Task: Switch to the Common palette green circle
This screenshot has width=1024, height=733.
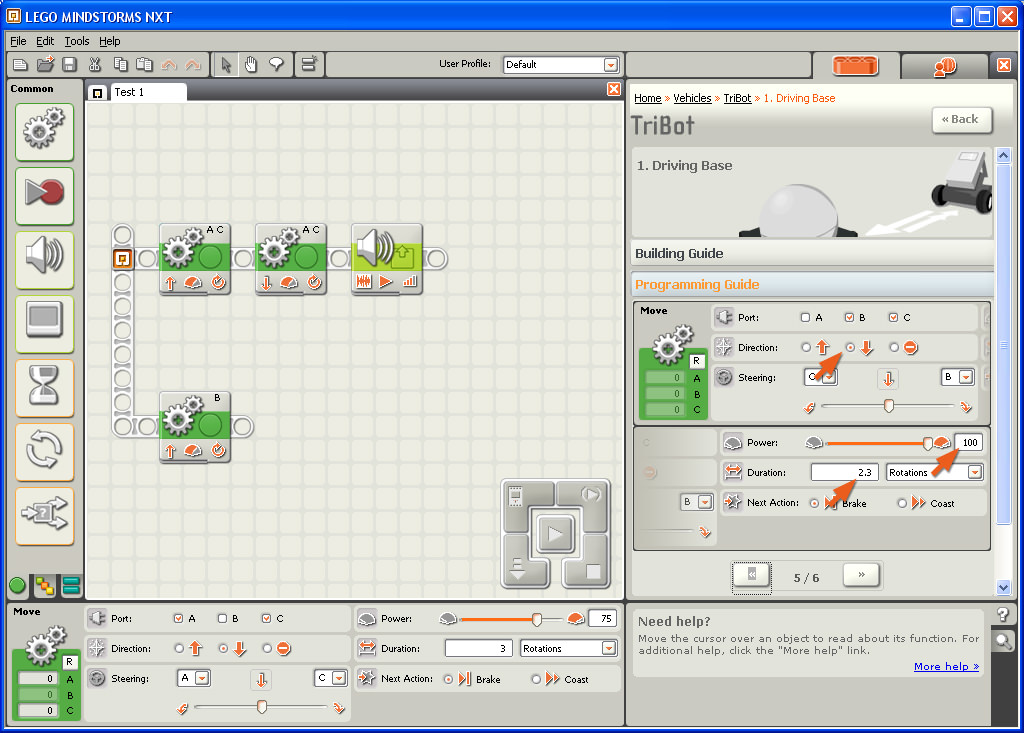Action: 18,585
